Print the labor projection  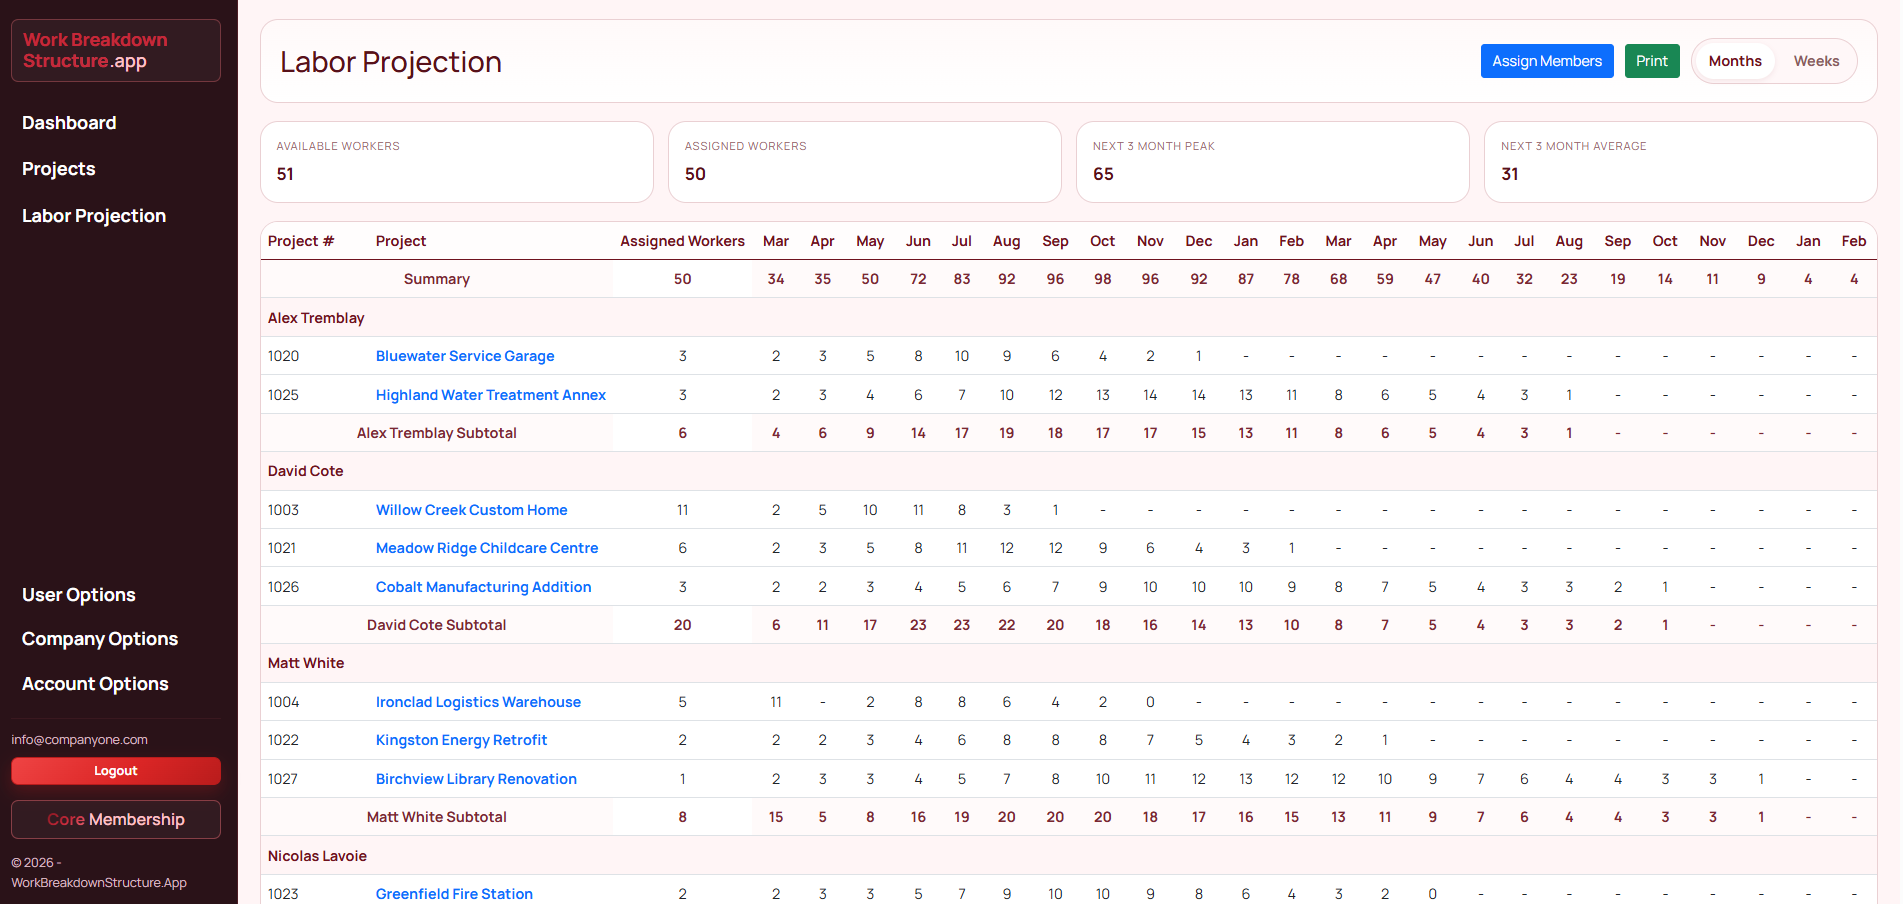coord(1651,61)
